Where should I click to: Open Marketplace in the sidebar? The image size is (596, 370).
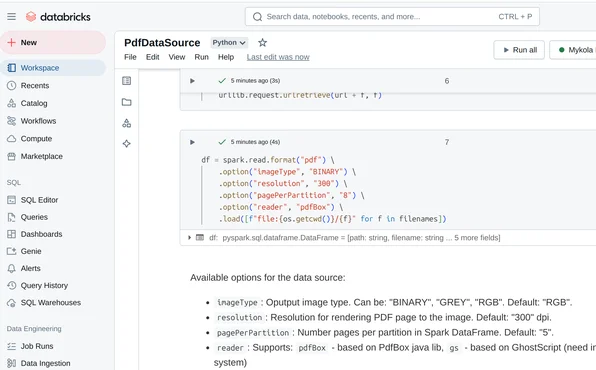[x=41, y=156]
